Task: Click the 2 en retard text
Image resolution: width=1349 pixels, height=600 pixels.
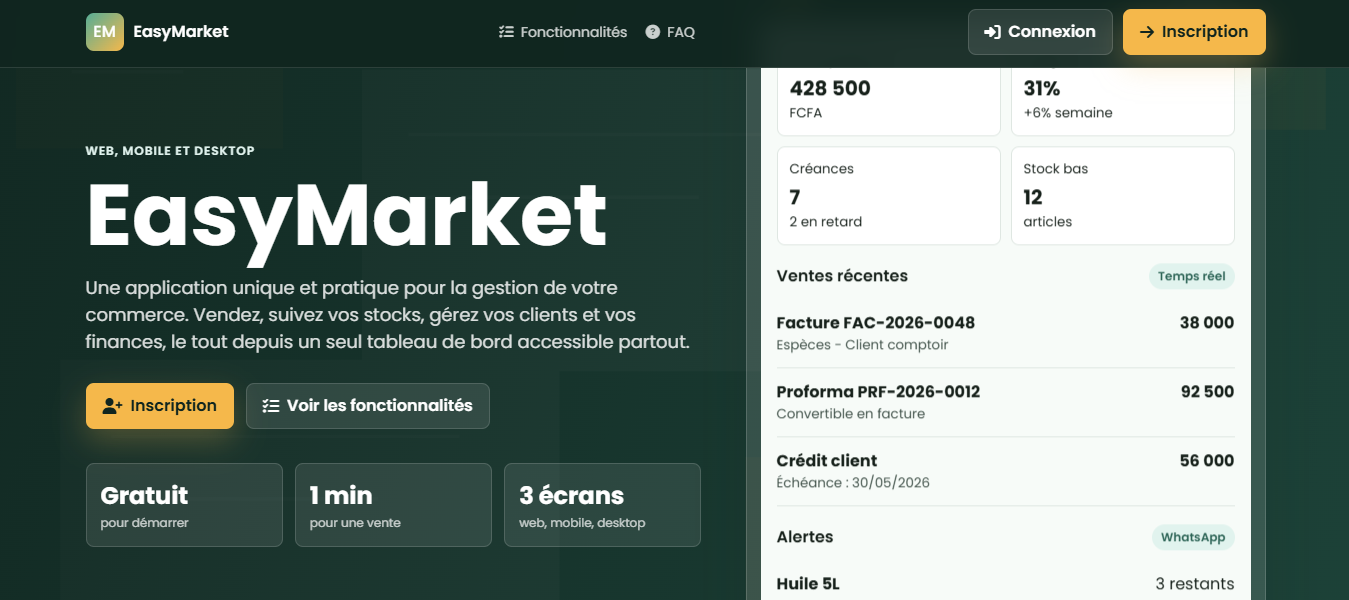Action: coord(825,222)
